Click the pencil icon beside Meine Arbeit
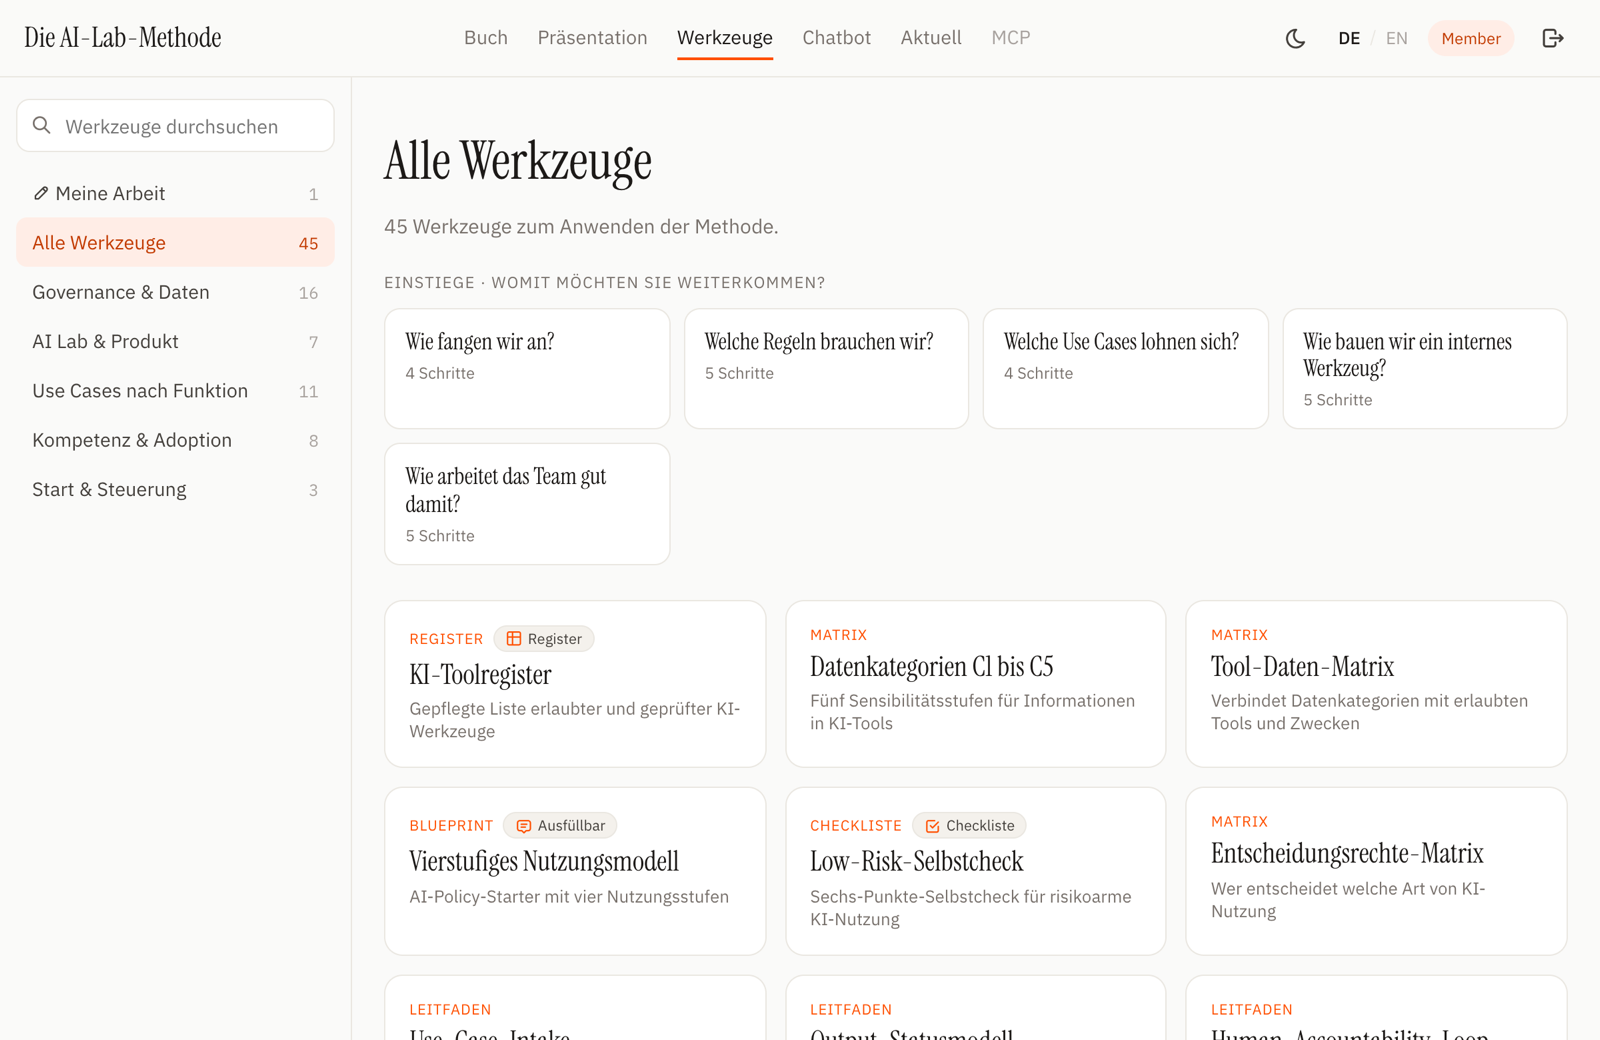Image resolution: width=1600 pixels, height=1040 pixels. (x=41, y=193)
